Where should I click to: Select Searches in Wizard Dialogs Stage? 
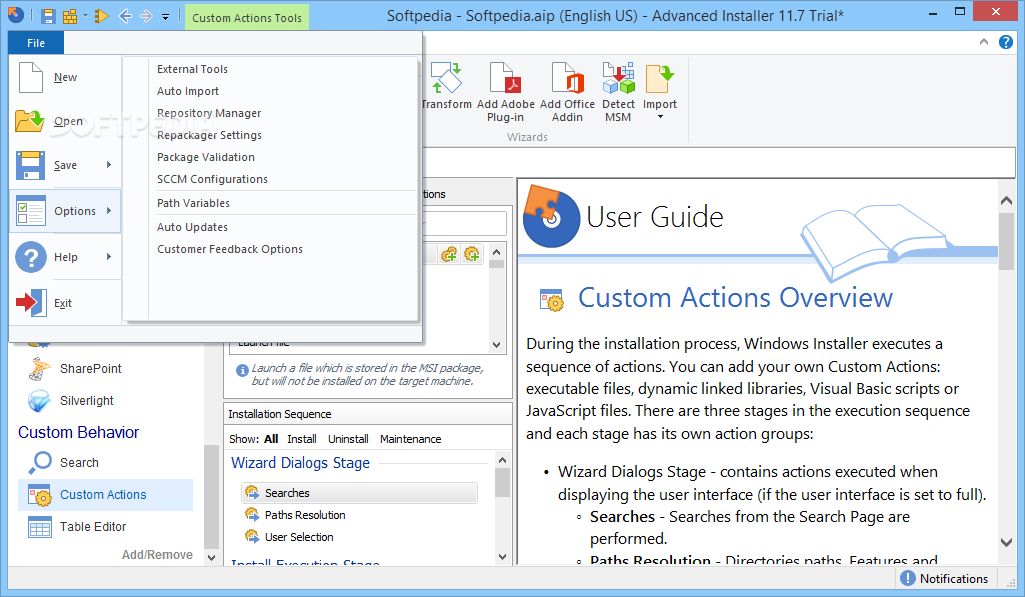tap(360, 493)
